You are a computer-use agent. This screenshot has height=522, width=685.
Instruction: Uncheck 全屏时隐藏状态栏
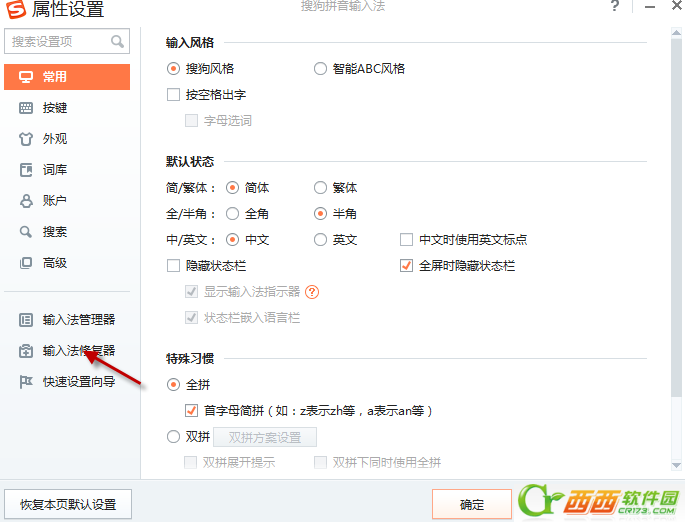tap(406, 266)
